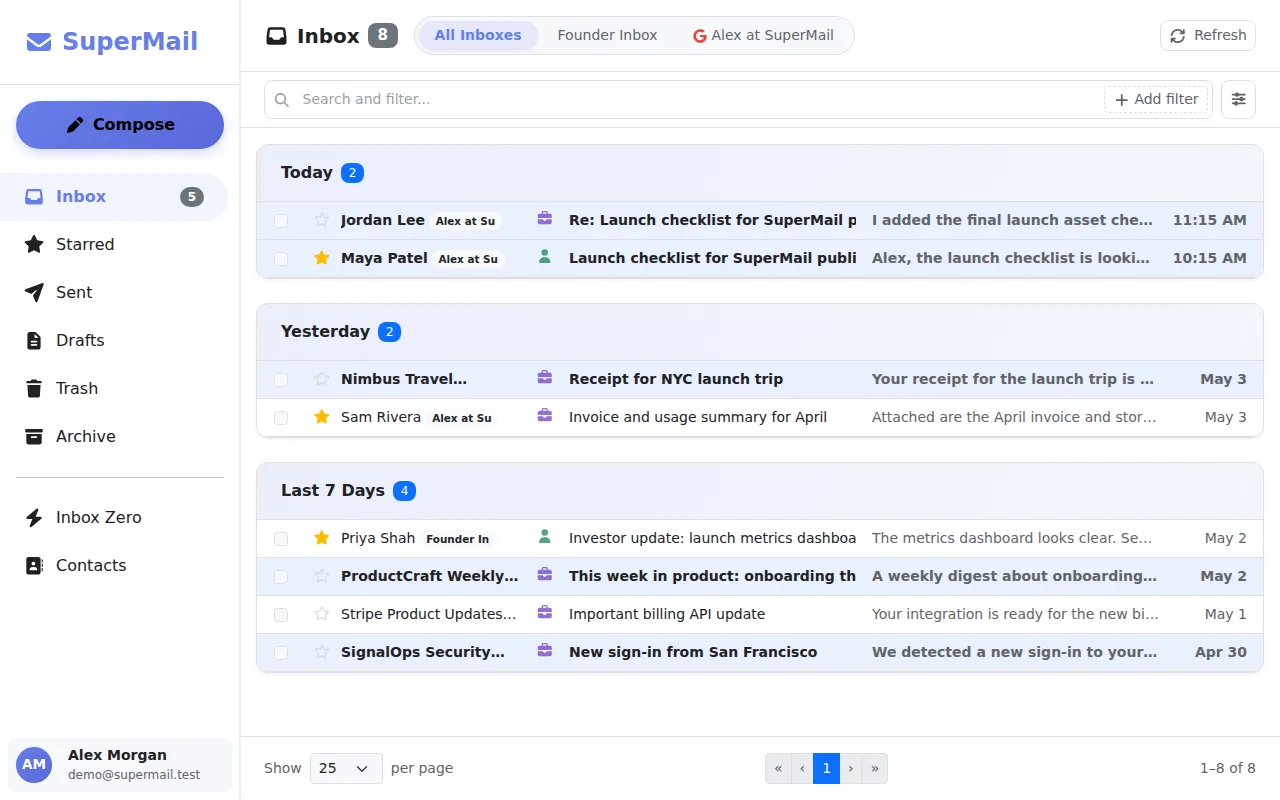The image size is (1280, 800).
Task: Jump to last page
Action: point(875,768)
